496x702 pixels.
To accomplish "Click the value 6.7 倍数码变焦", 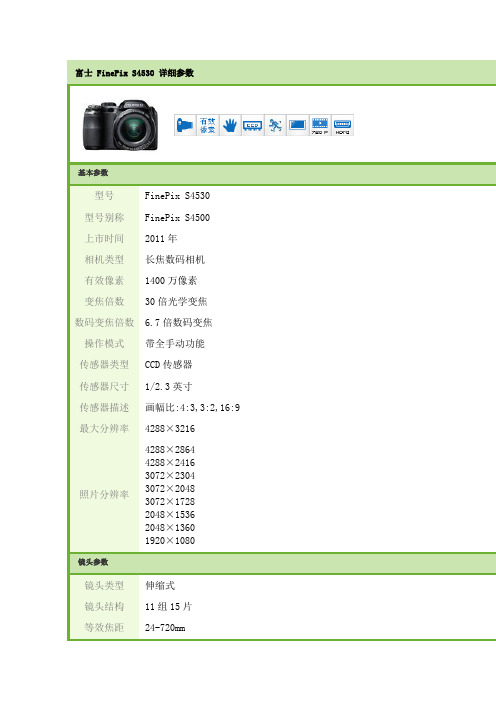I will click(x=179, y=323).
